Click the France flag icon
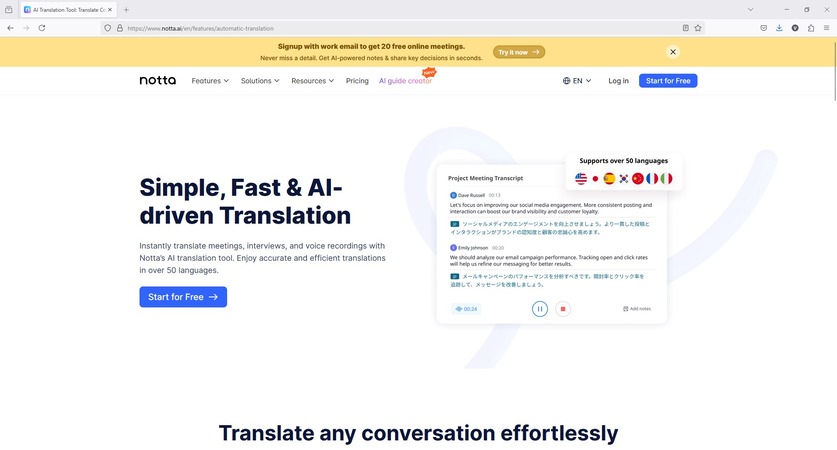Screen dimensions: 837x450 pyautogui.click(x=652, y=178)
